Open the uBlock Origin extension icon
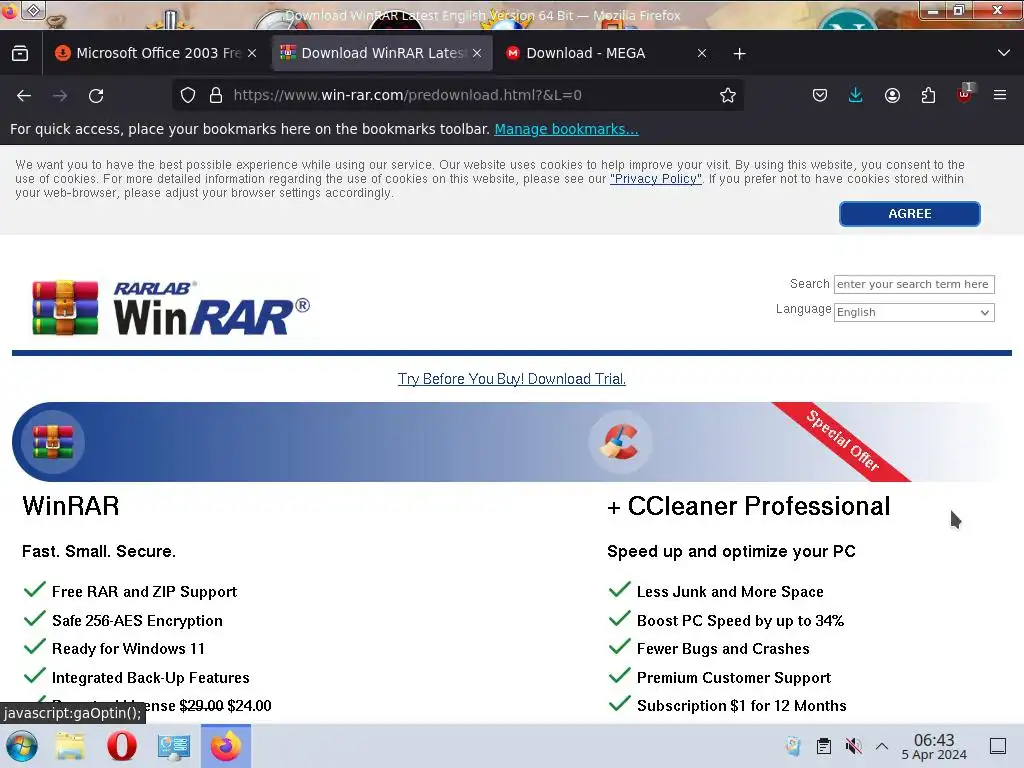The image size is (1024, 768). coord(965,95)
